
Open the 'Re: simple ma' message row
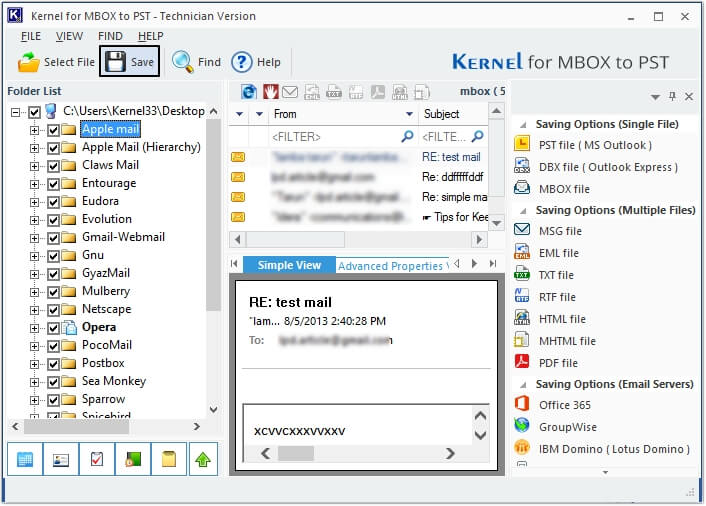click(358, 197)
